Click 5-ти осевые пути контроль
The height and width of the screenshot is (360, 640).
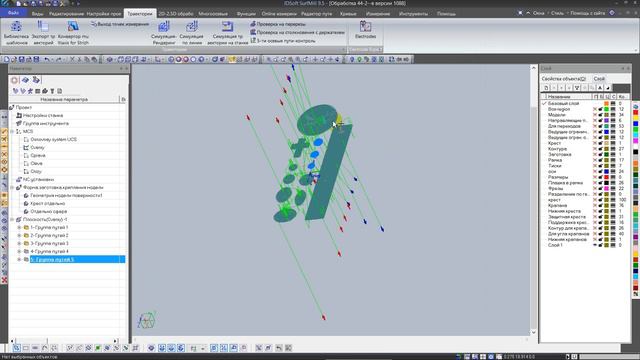coord(282,40)
